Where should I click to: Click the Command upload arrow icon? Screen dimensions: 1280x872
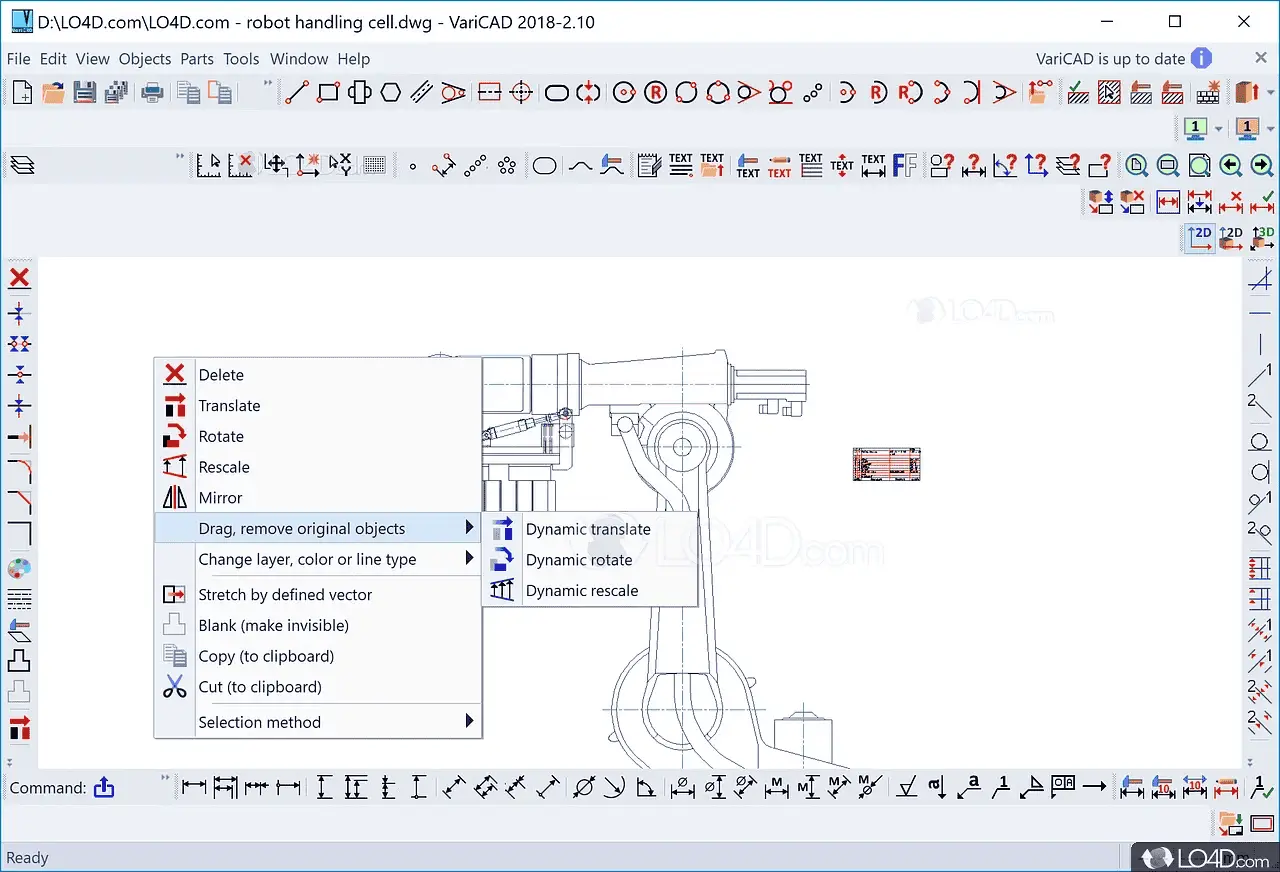click(x=104, y=788)
